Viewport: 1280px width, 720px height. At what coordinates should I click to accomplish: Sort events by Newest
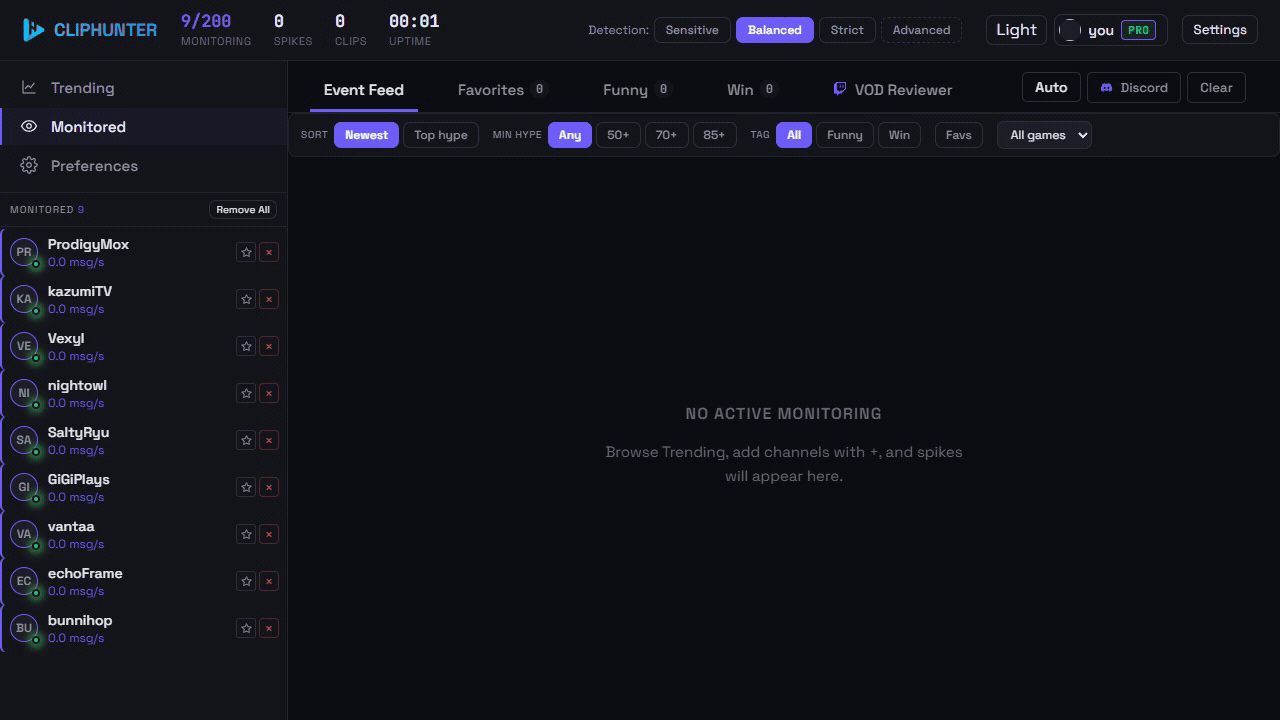[366, 135]
